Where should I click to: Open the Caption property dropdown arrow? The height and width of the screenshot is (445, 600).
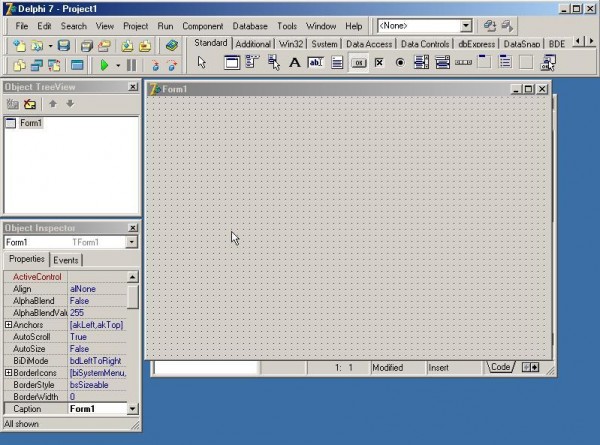point(132,409)
